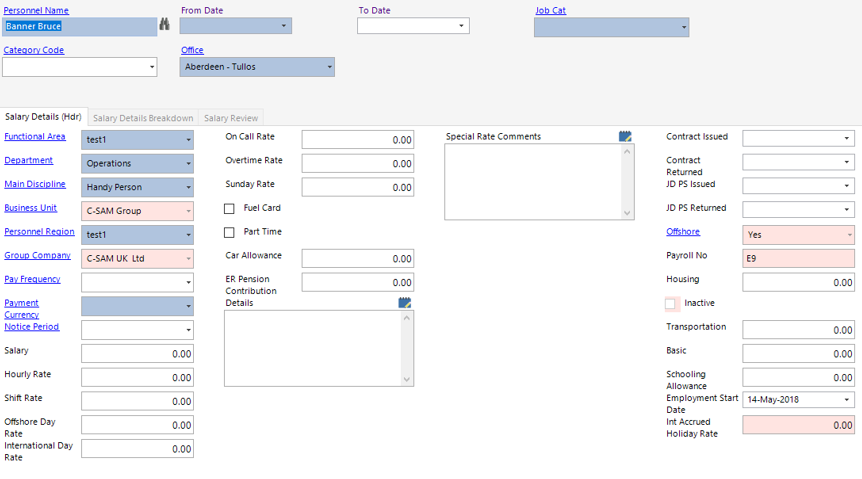Viewport: 862px width, 479px height.
Task: Click up arrow of Details box scrollbar
Action: tap(407, 318)
